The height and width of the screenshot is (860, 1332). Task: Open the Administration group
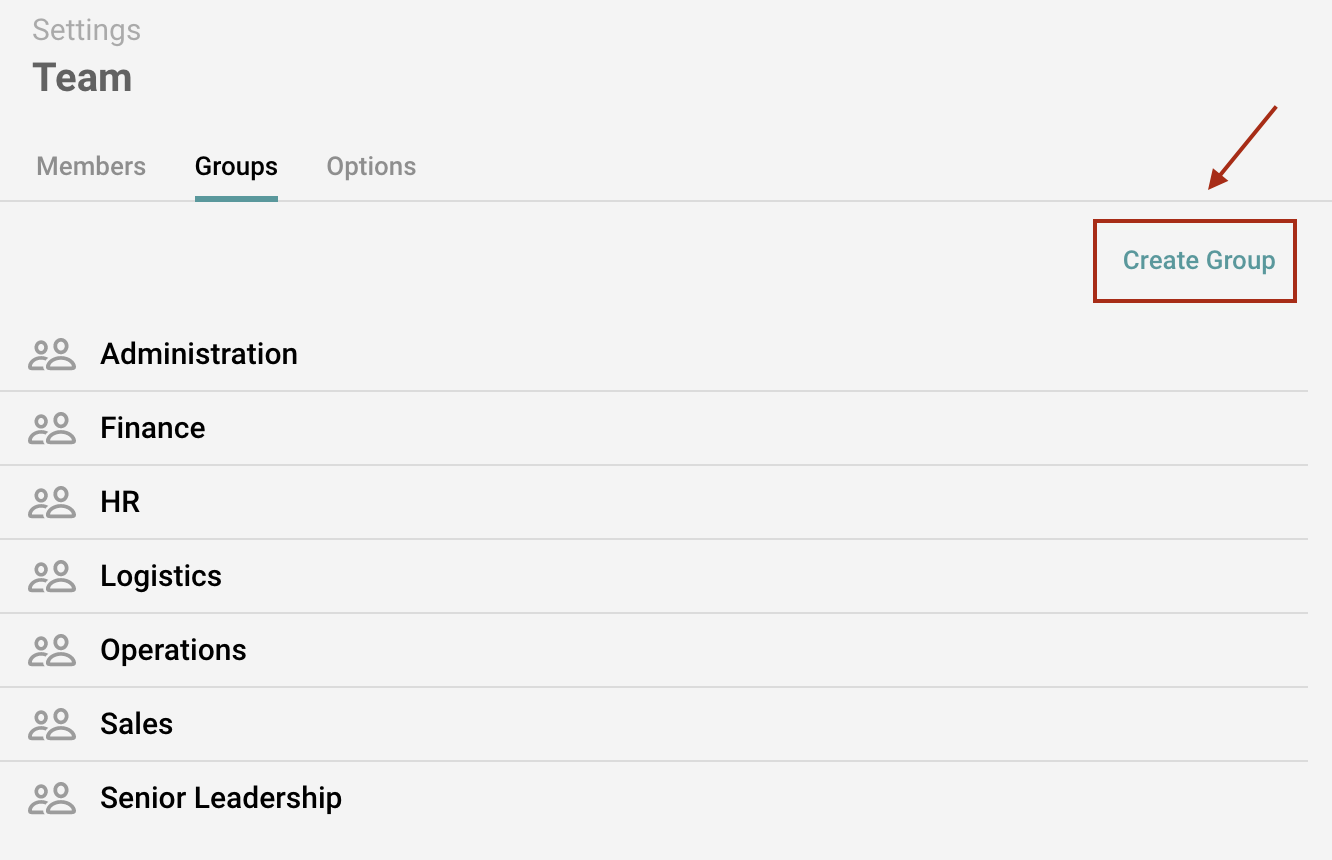[x=199, y=354]
